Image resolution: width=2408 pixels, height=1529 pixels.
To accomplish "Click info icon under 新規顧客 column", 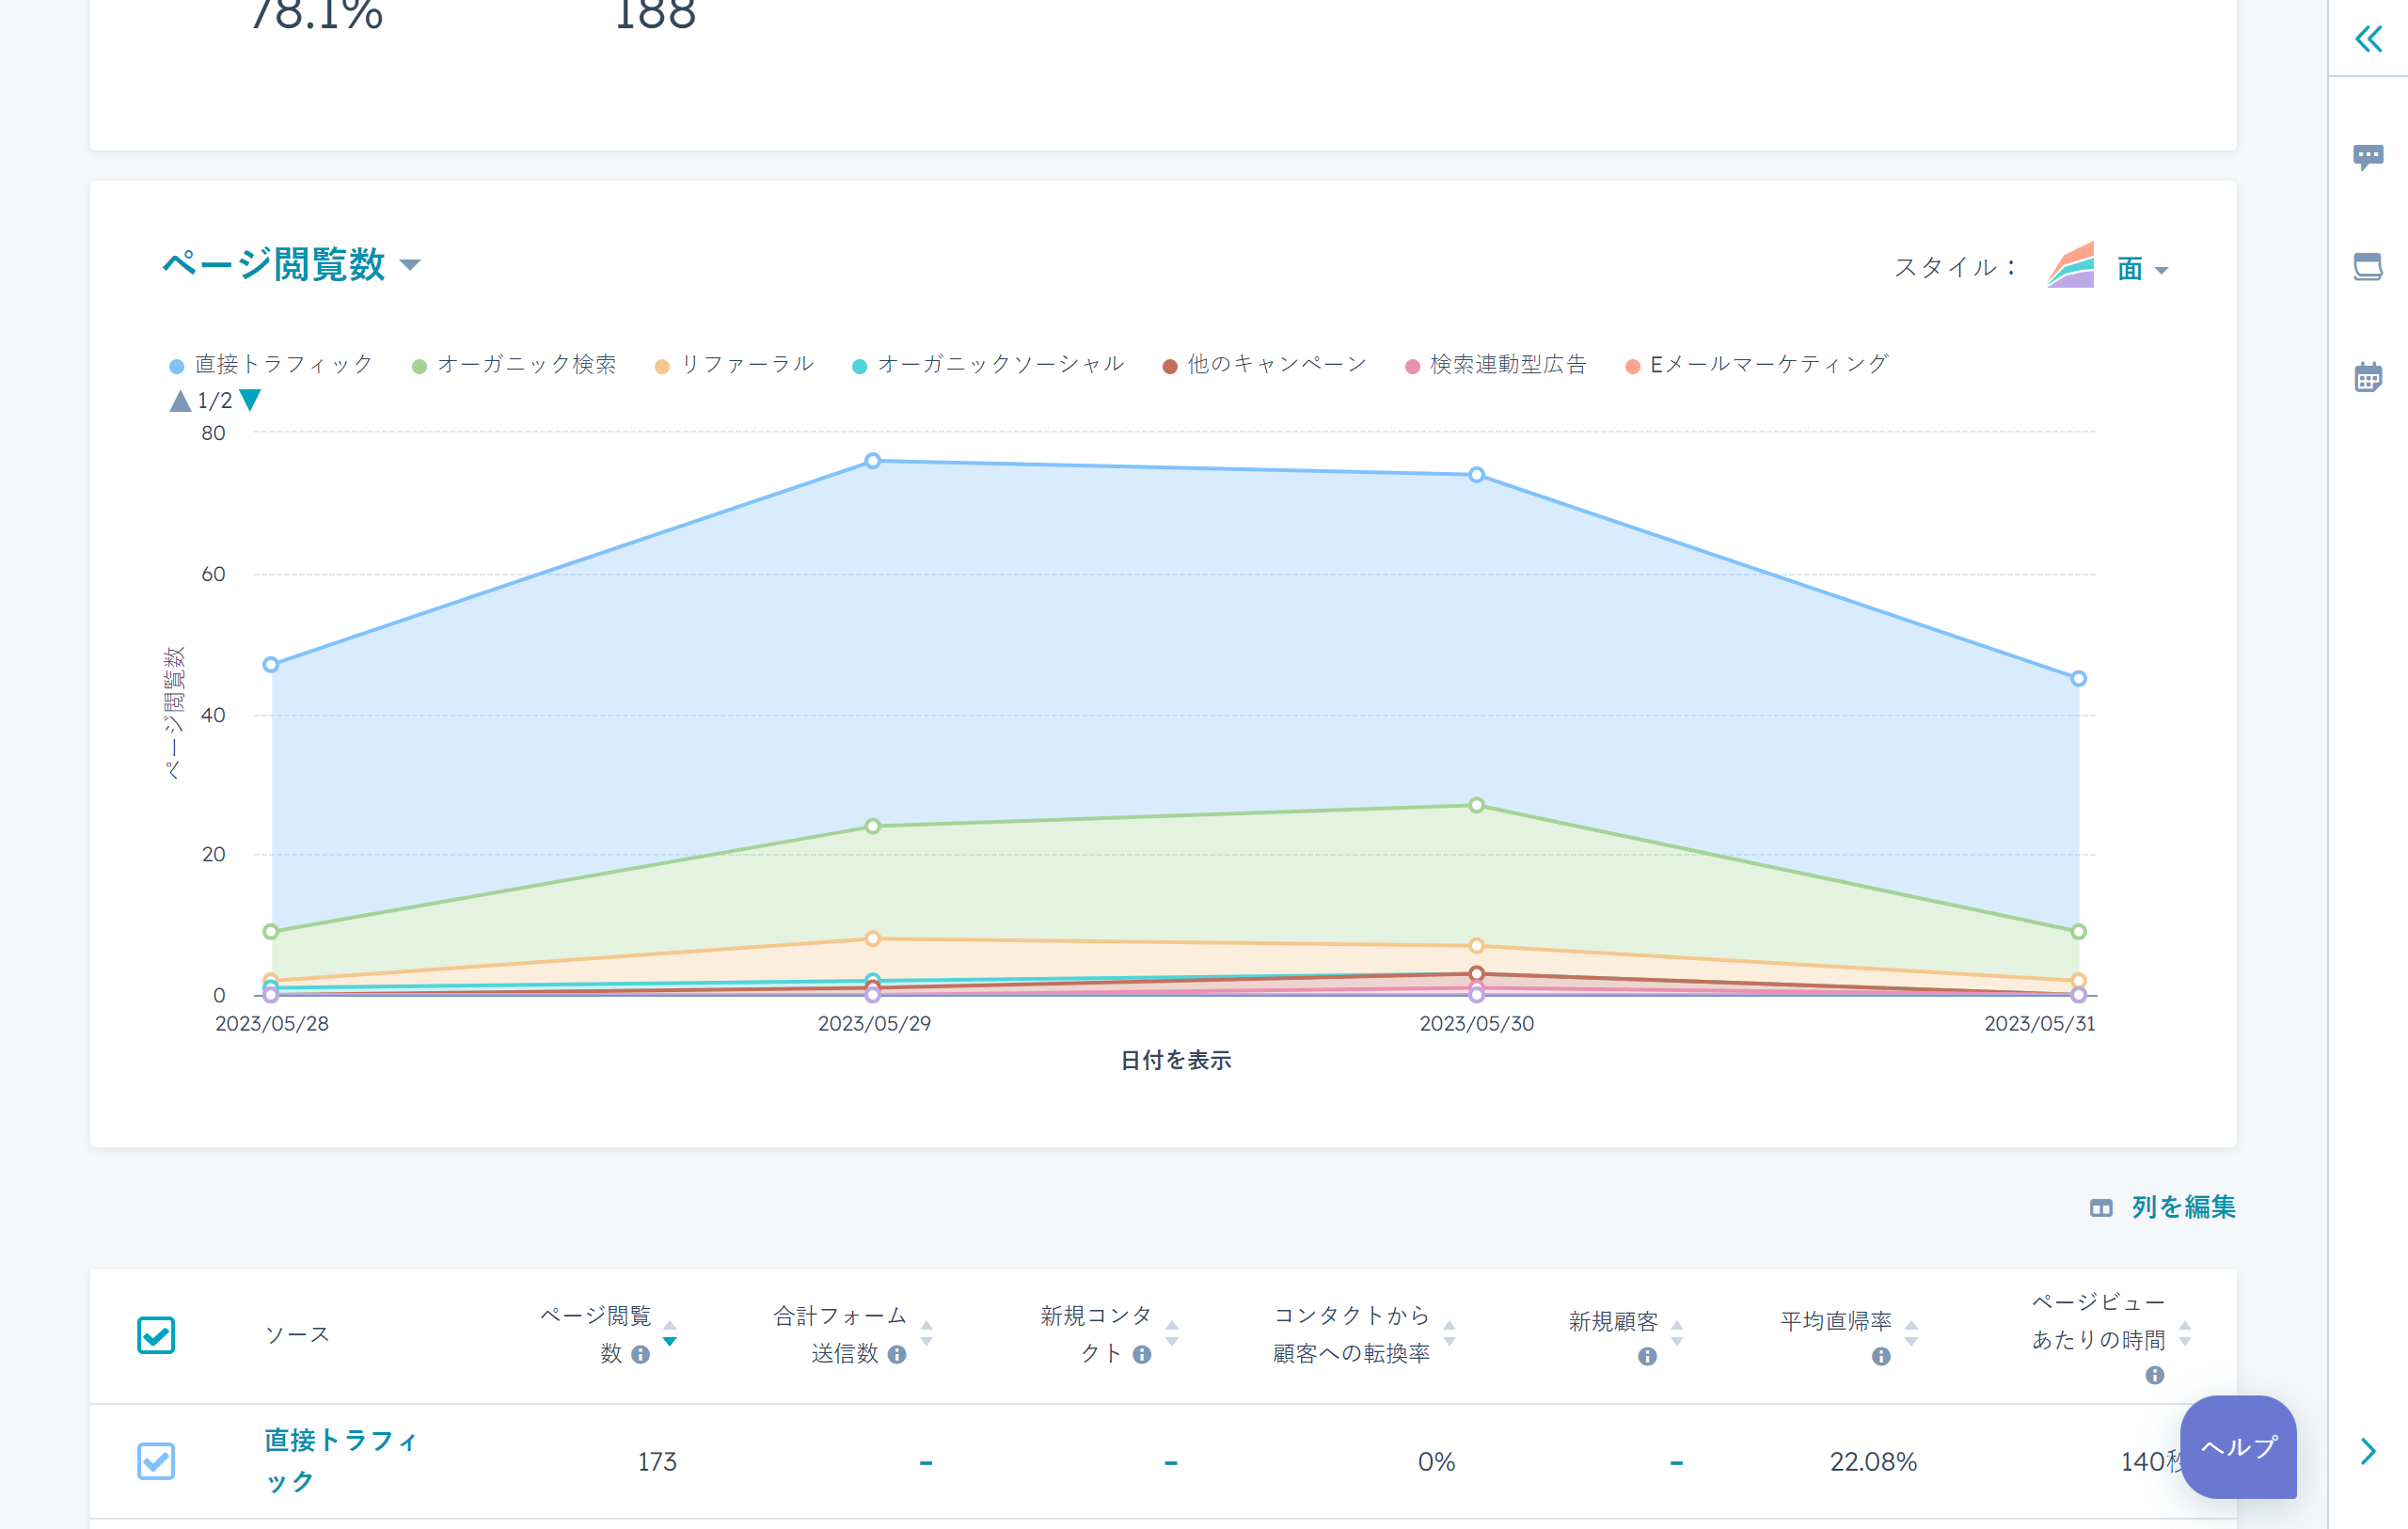I will pos(1648,1357).
